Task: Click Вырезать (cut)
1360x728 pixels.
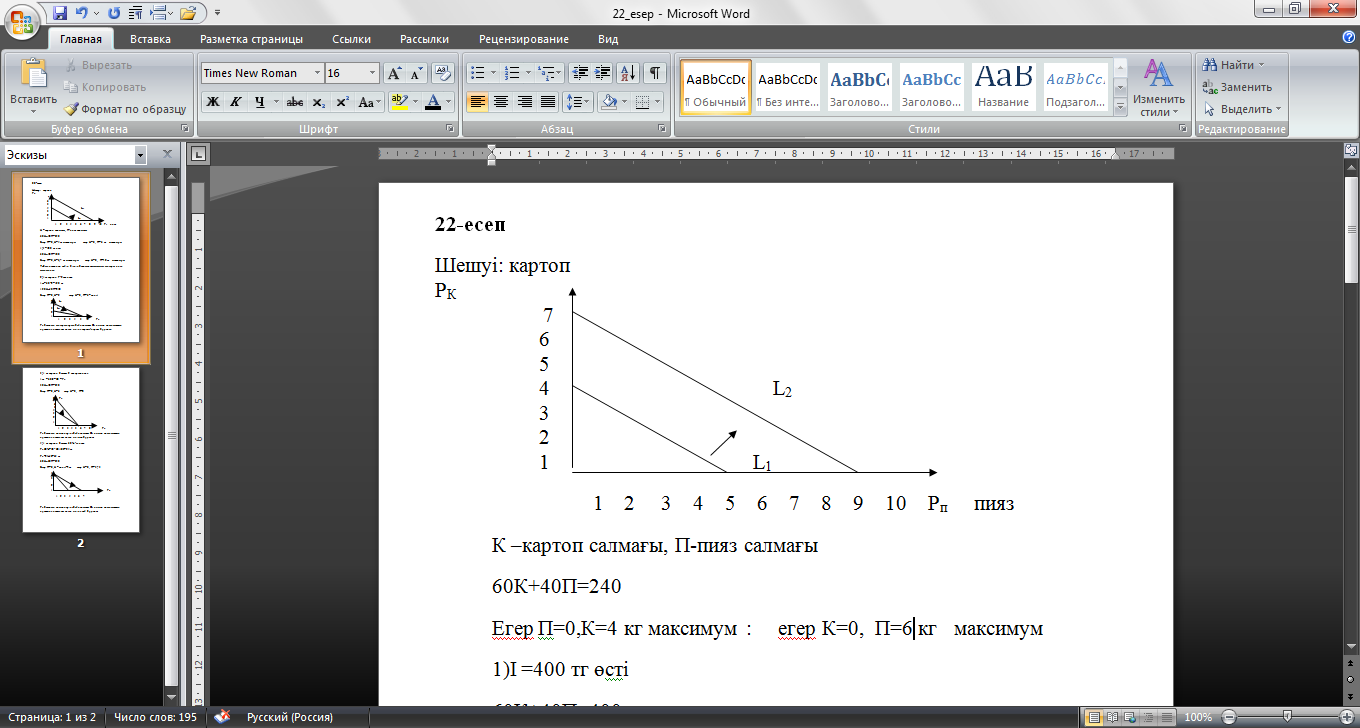Action: pos(98,65)
